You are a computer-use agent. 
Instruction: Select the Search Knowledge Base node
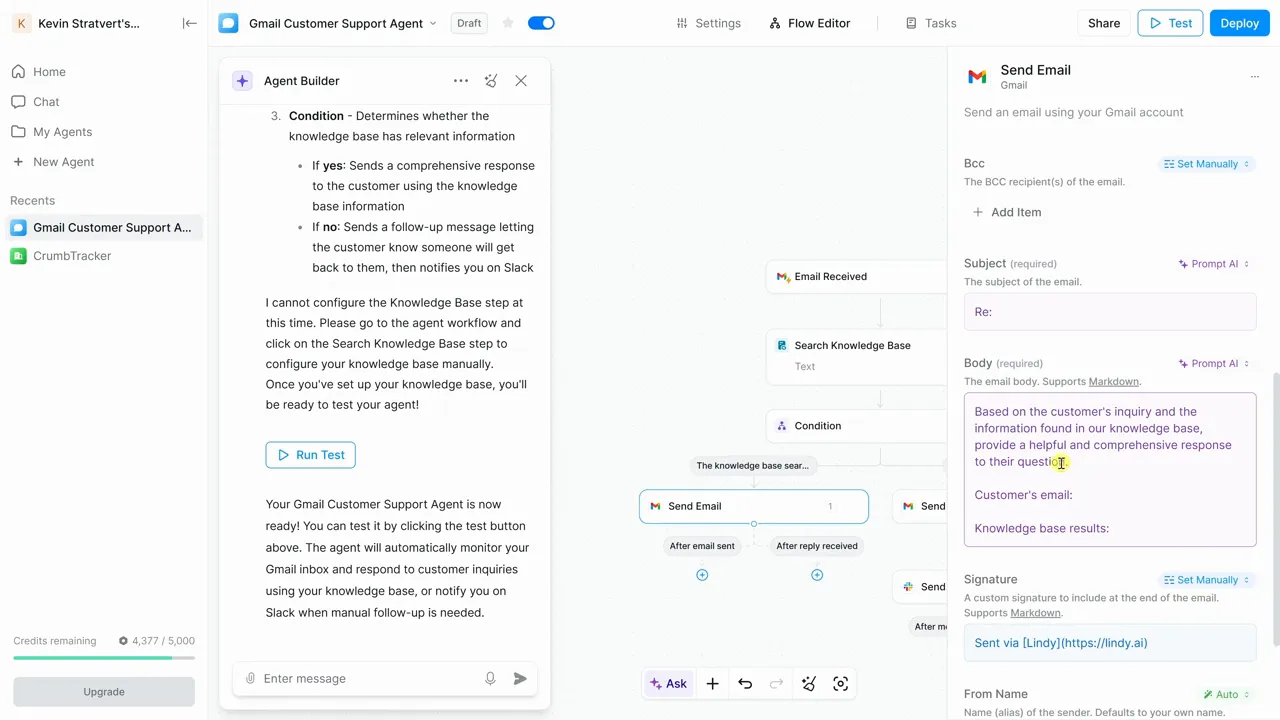tap(856, 356)
